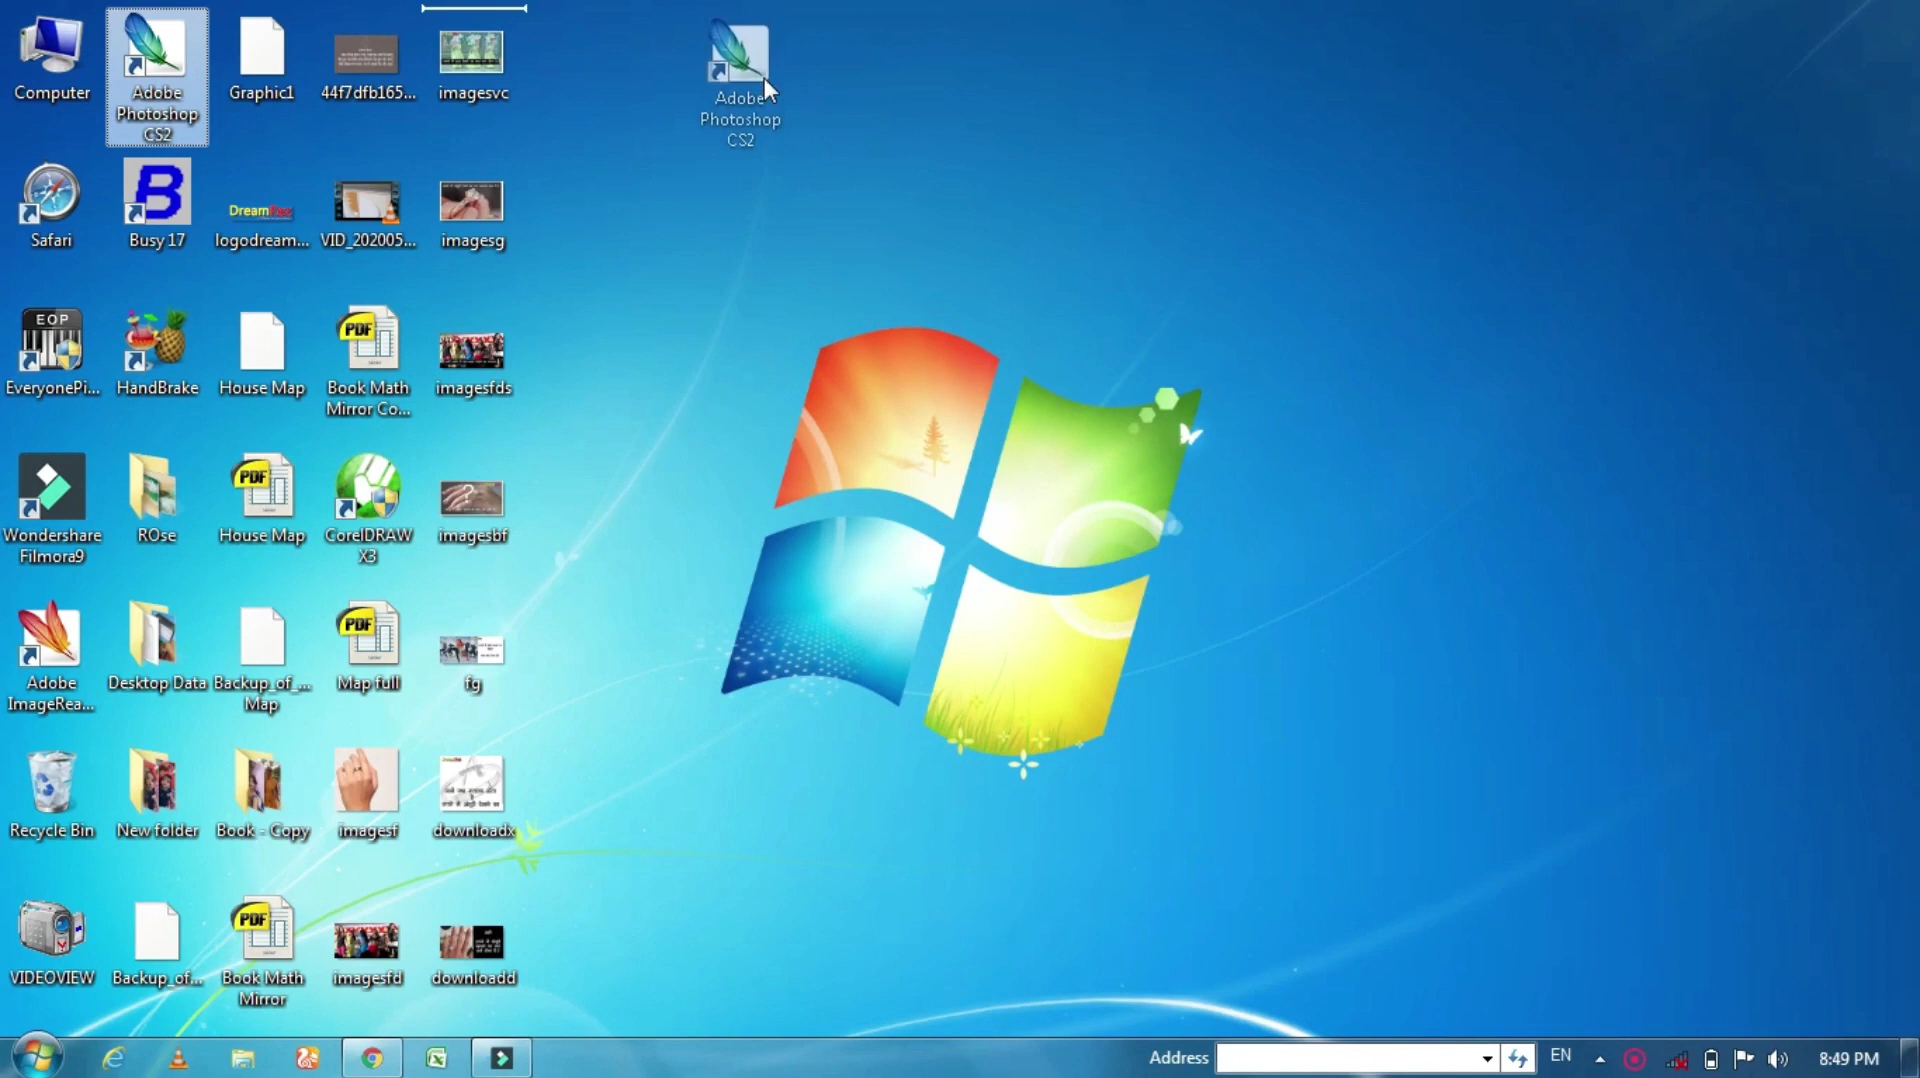Image resolution: width=1920 pixels, height=1078 pixels.
Task: Expand the Address bar dropdown arrow
Action: click(1487, 1058)
